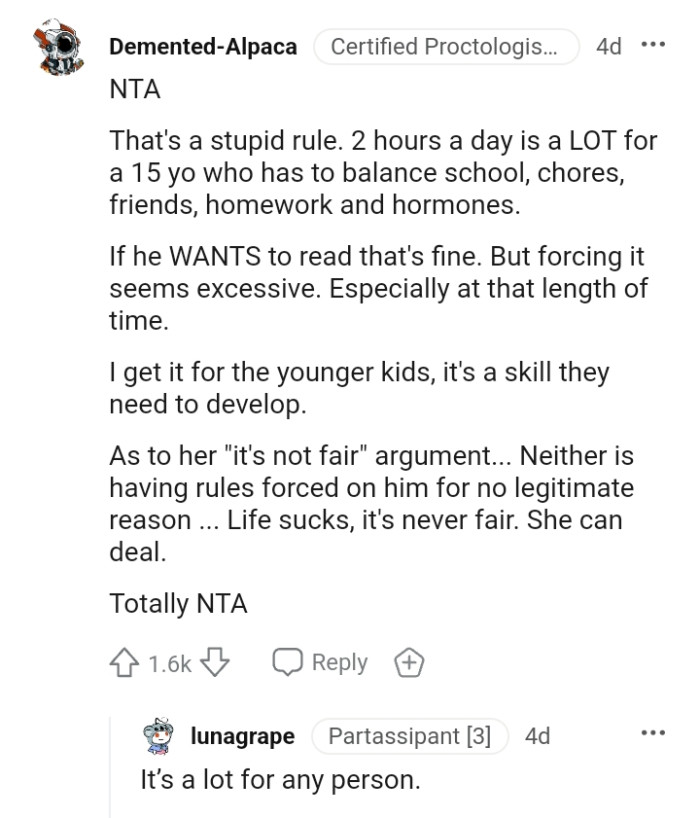700x818 pixels.
Task: Click the "Partassipant [3]" flair tag
Action: point(409,737)
